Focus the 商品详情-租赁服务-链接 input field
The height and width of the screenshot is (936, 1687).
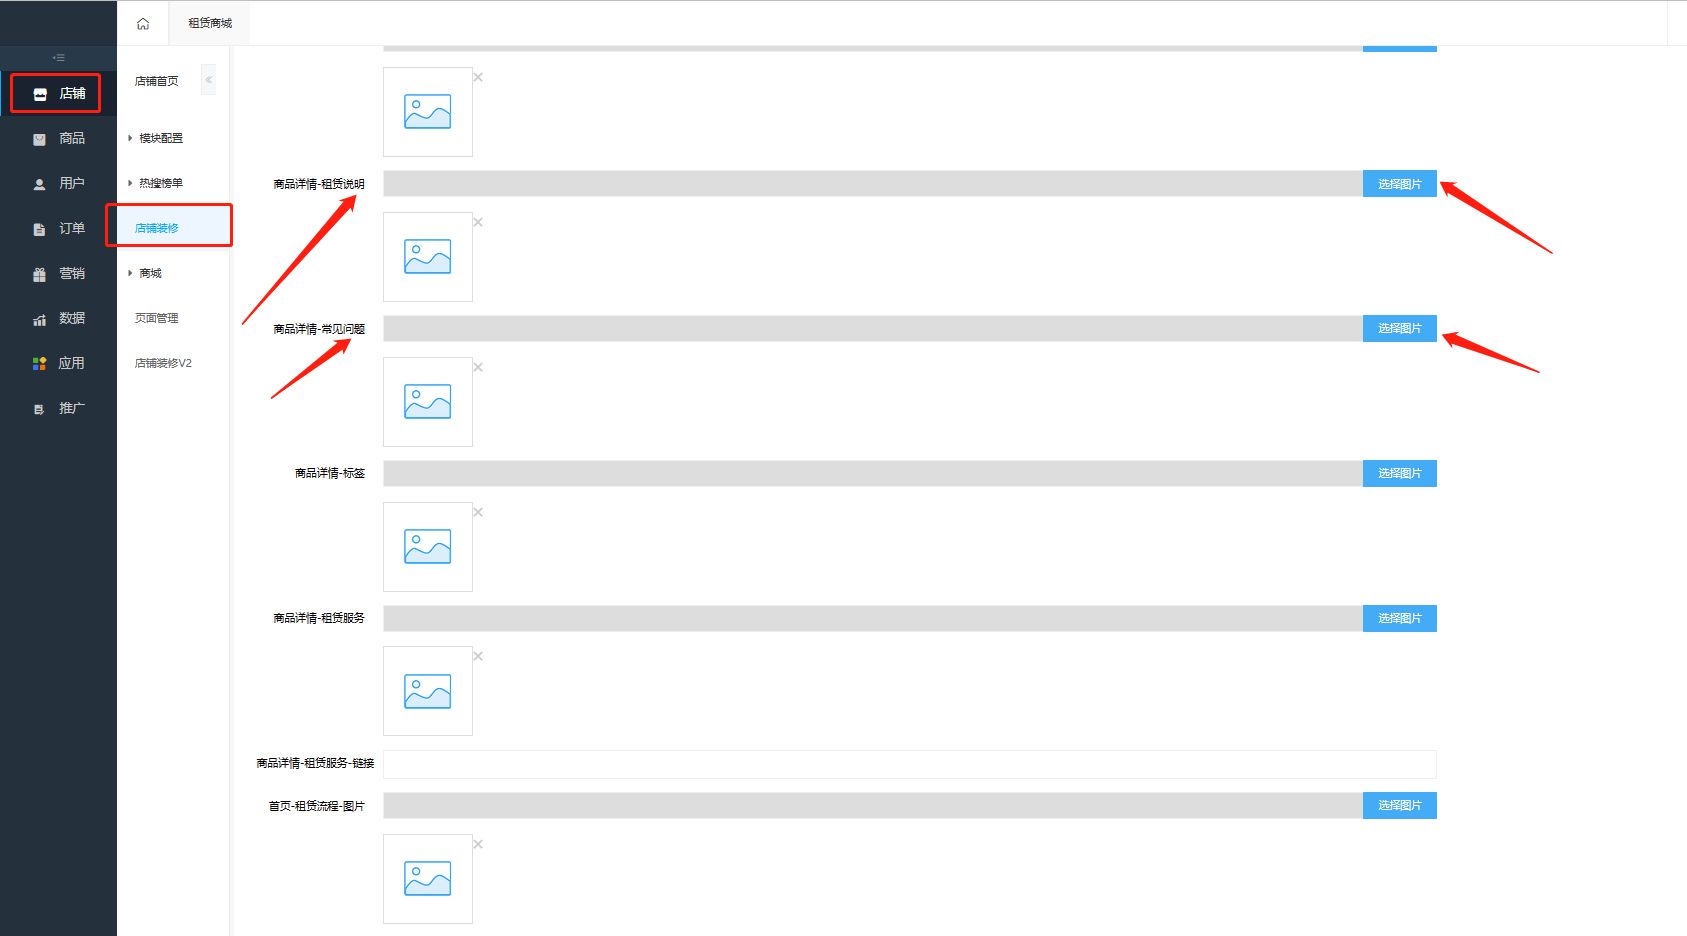click(x=909, y=764)
